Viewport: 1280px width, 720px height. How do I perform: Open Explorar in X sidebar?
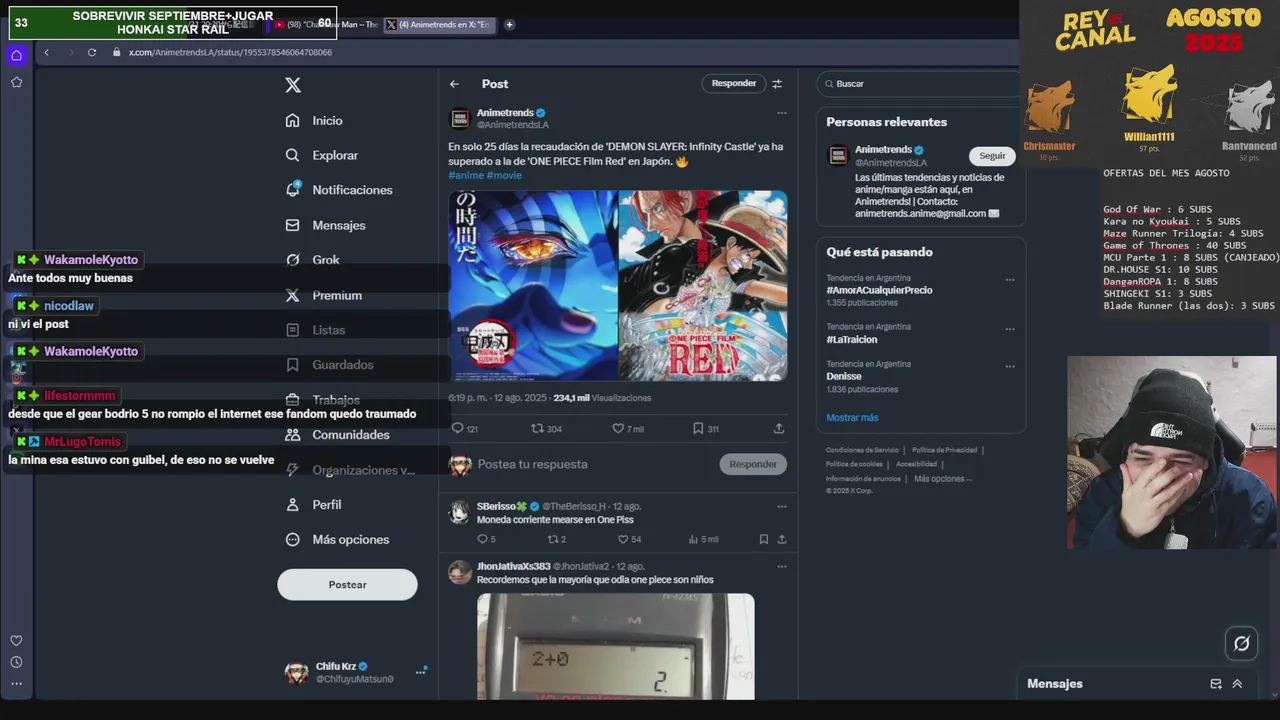tap(321, 155)
